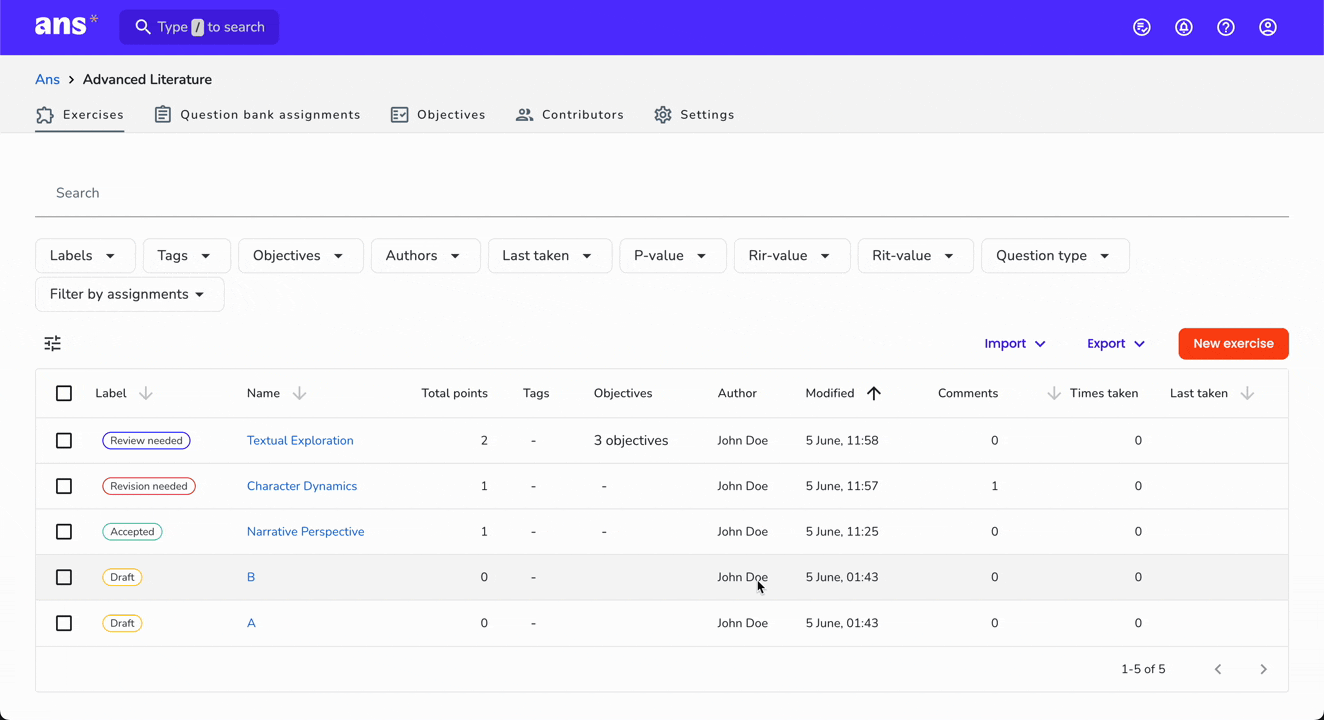Check the Narrative Perspective row checkbox
Screen dimensions: 1324x720
pyautogui.click(x=64, y=532)
